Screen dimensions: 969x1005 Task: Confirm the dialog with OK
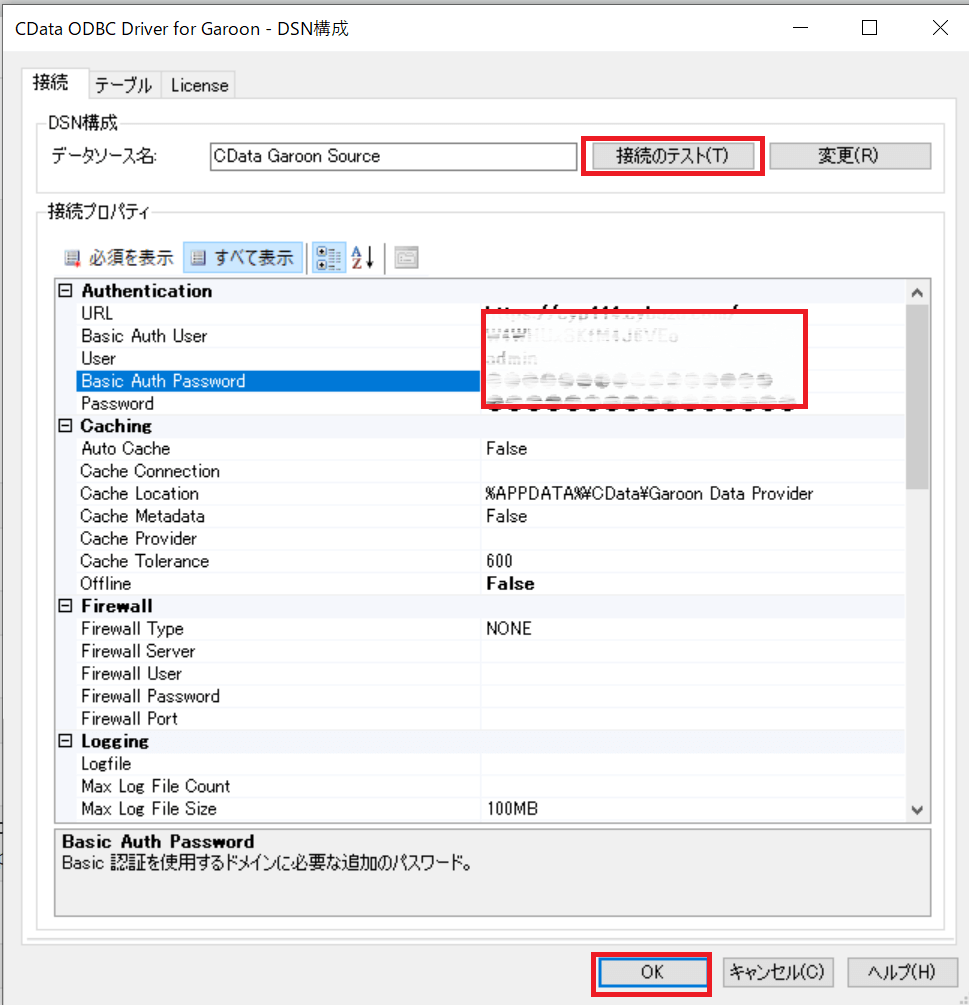click(652, 972)
